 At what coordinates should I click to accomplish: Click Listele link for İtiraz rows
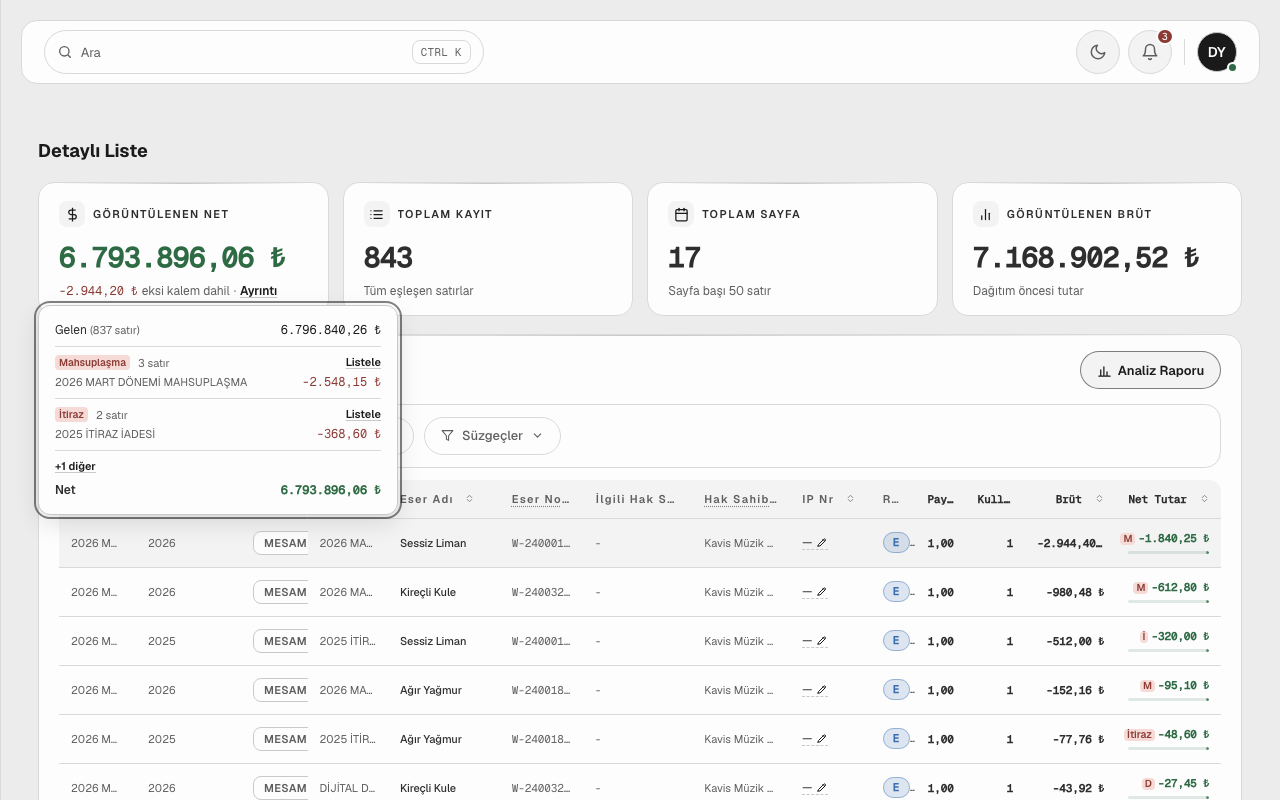[x=363, y=414]
